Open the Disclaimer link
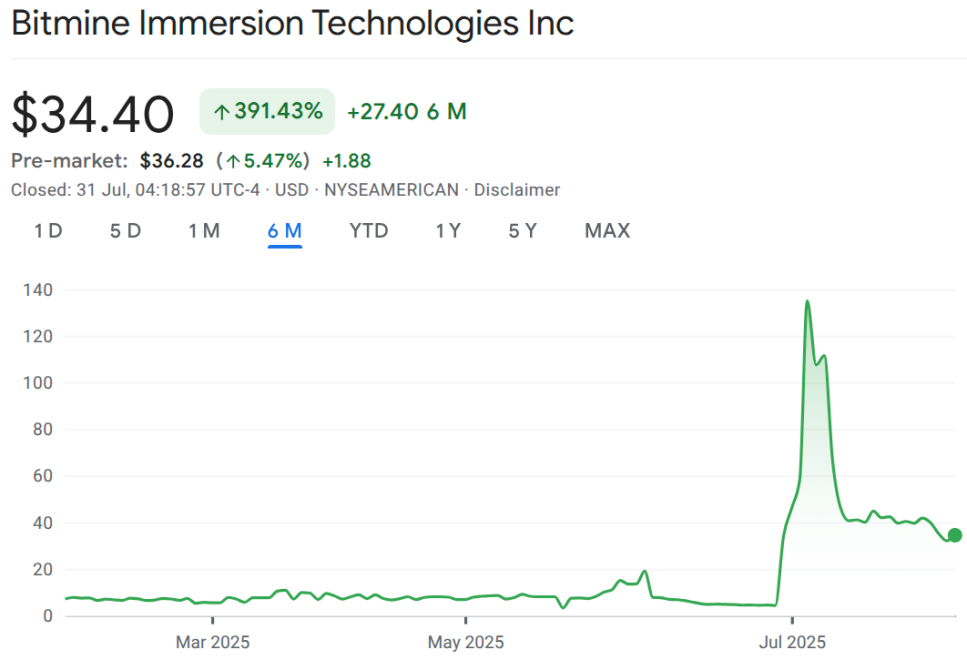This screenshot has width=967, height=660. (517, 190)
